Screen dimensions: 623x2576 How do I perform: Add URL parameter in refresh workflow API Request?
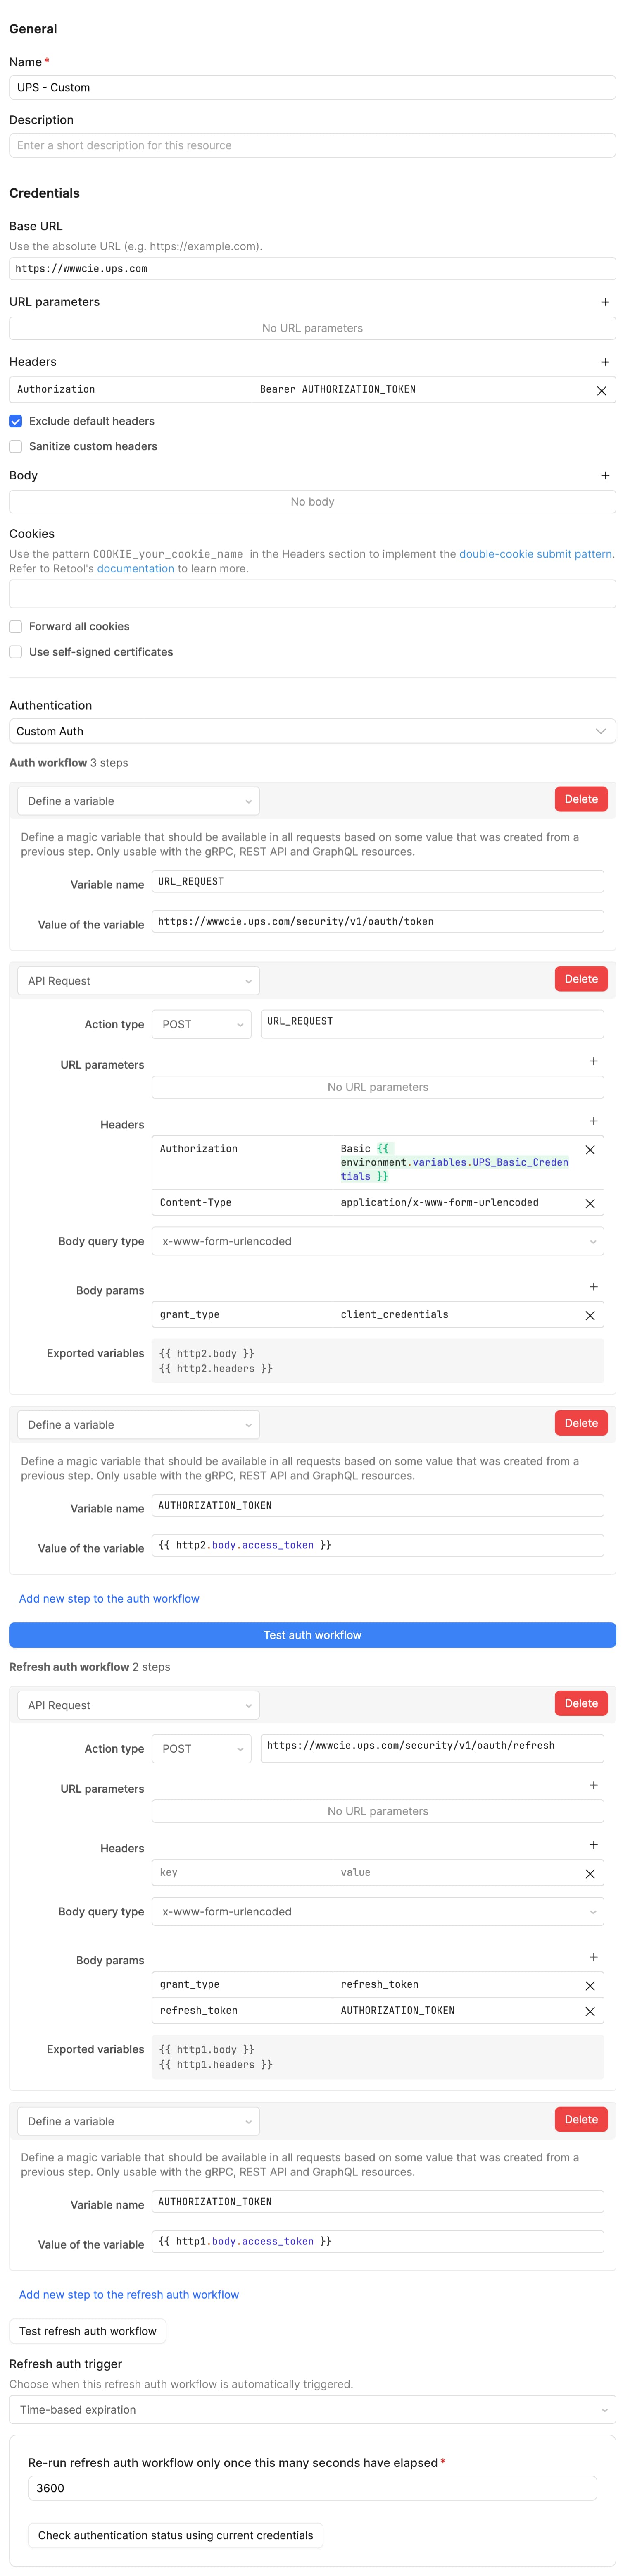pos(593,1785)
